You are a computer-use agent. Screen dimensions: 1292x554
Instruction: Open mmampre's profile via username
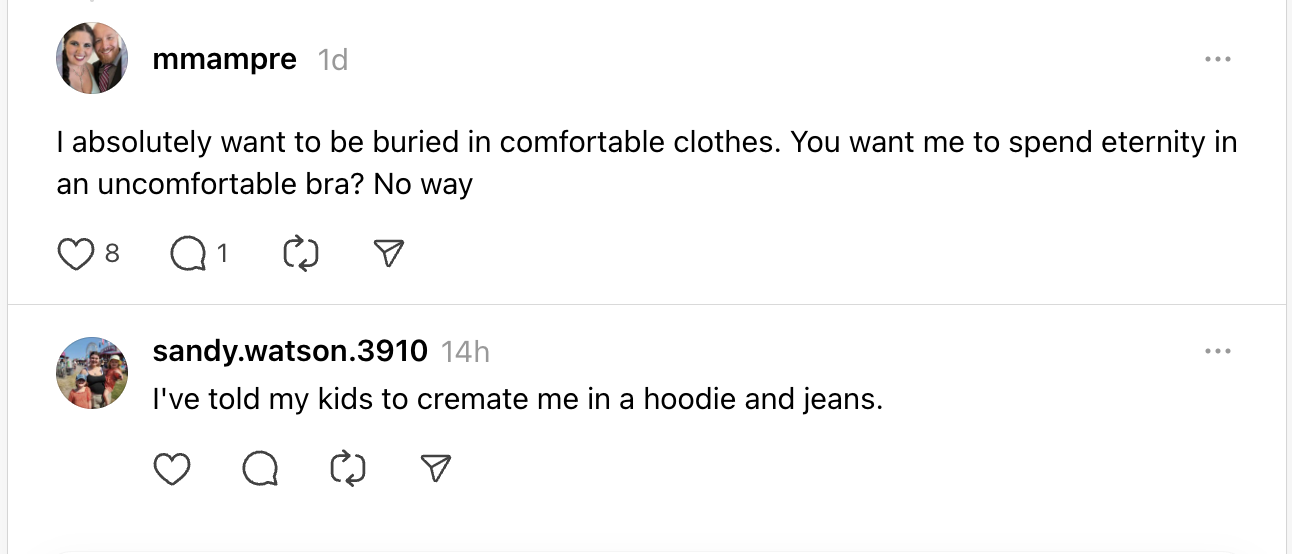(x=225, y=59)
